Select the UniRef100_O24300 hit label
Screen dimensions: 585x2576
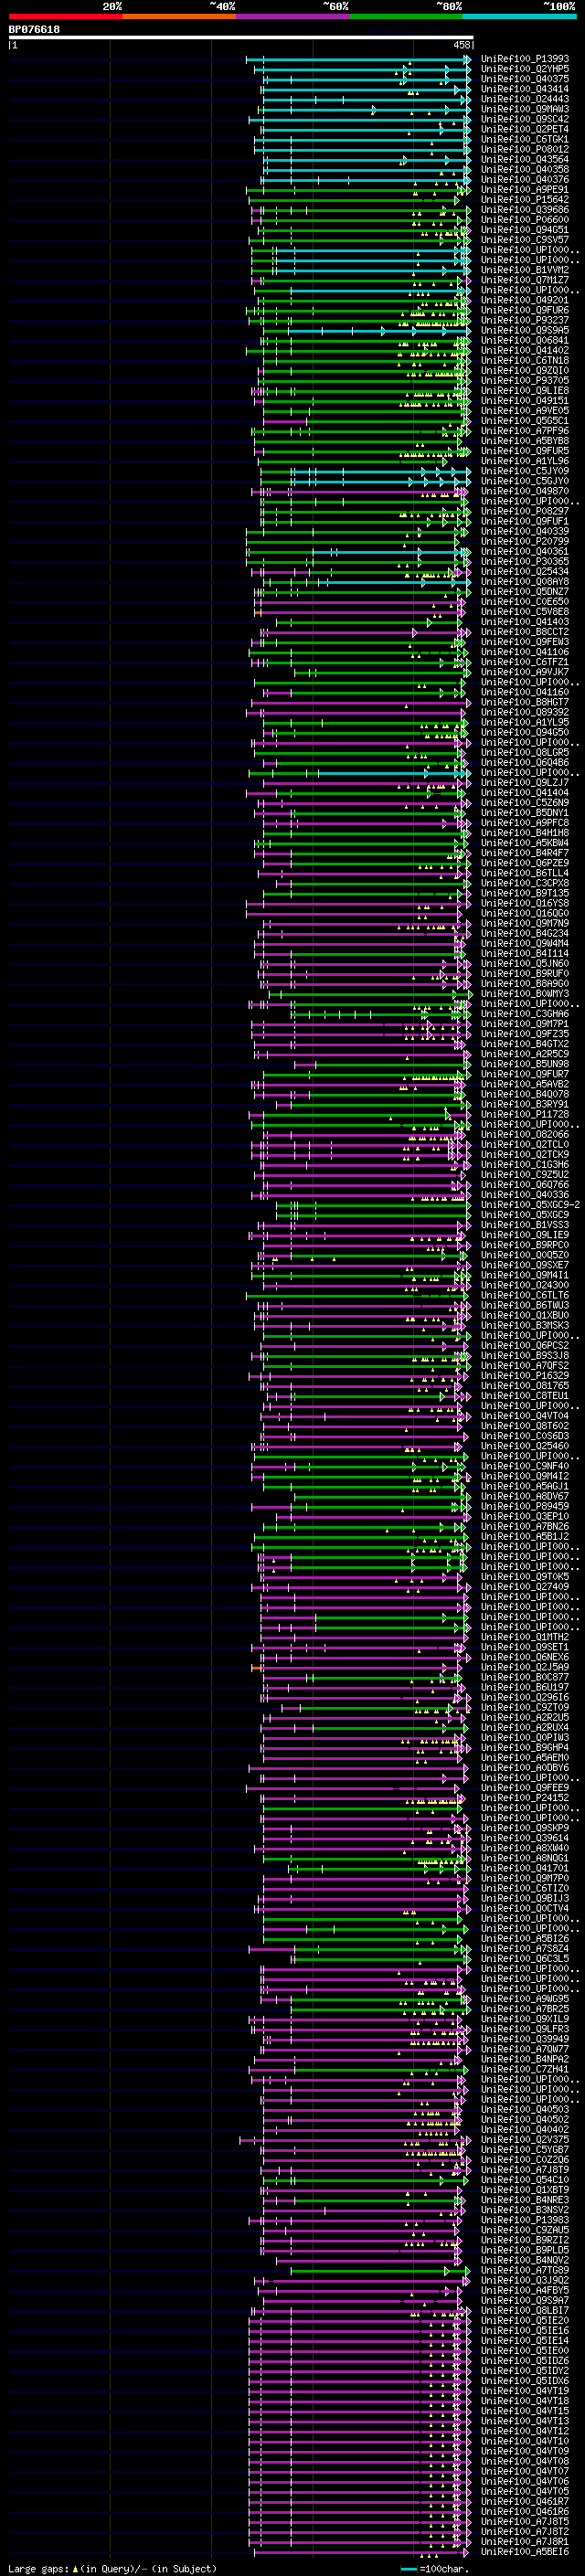click(x=525, y=1285)
